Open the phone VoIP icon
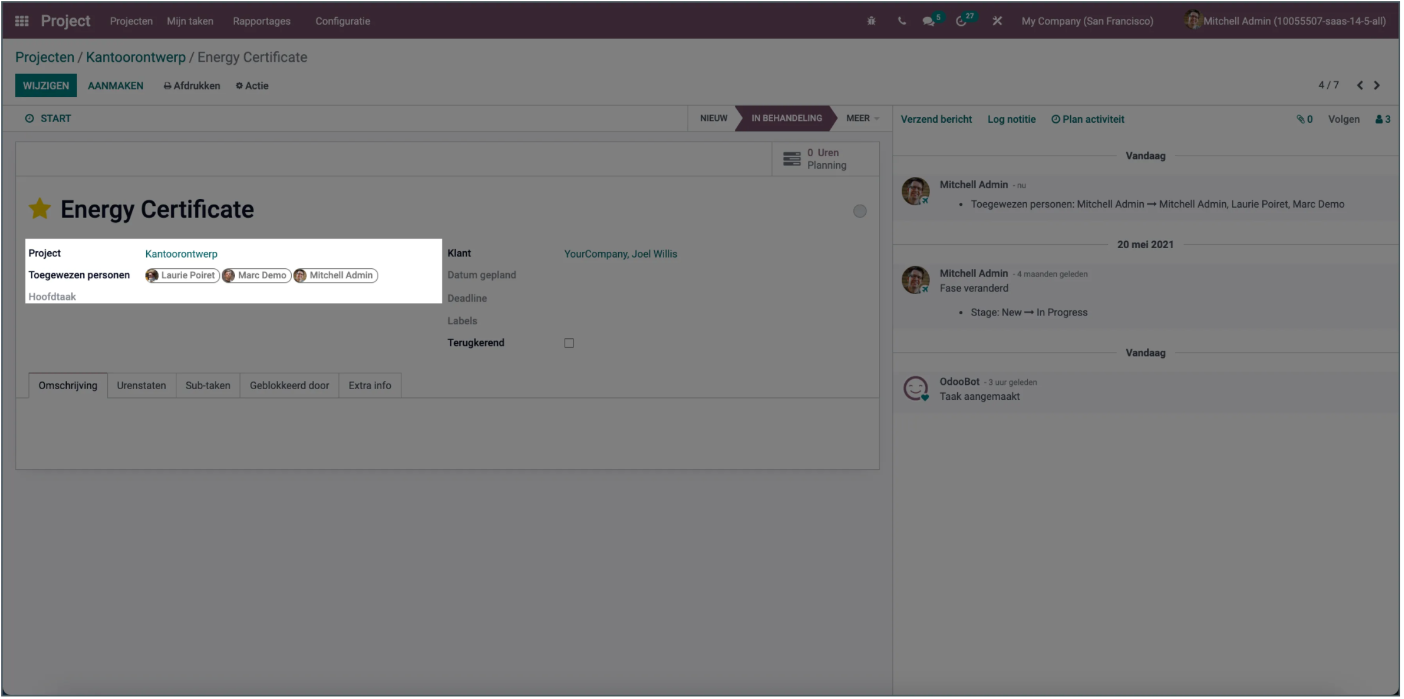Screen dimensions: 1404x699 (x=903, y=21)
